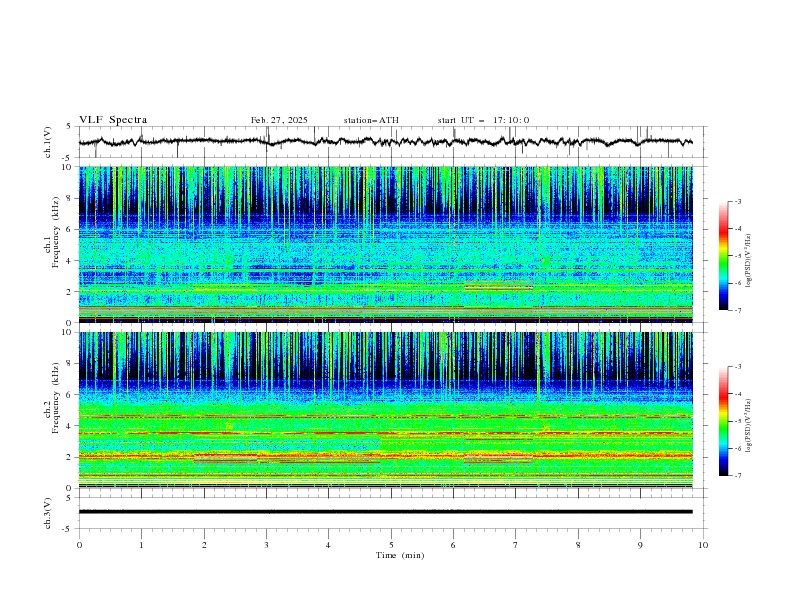Click the time axis tick label 1

click(x=141, y=545)
